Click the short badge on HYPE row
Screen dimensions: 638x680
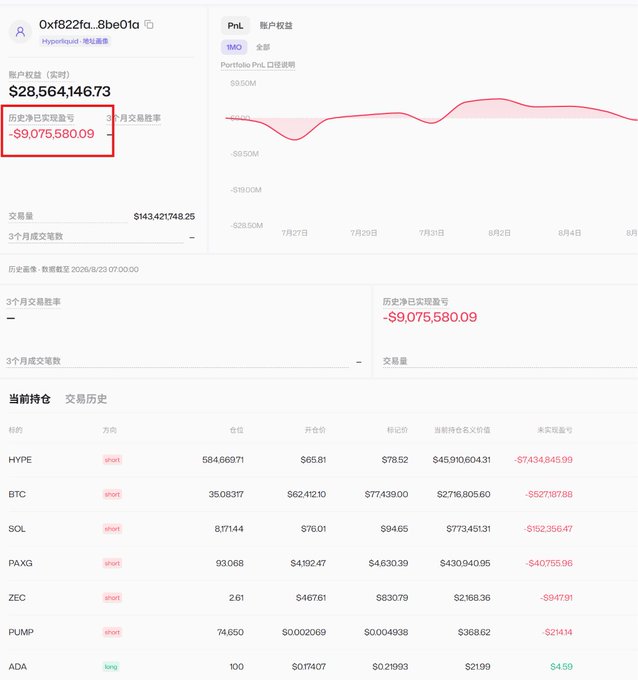[112, 460]
